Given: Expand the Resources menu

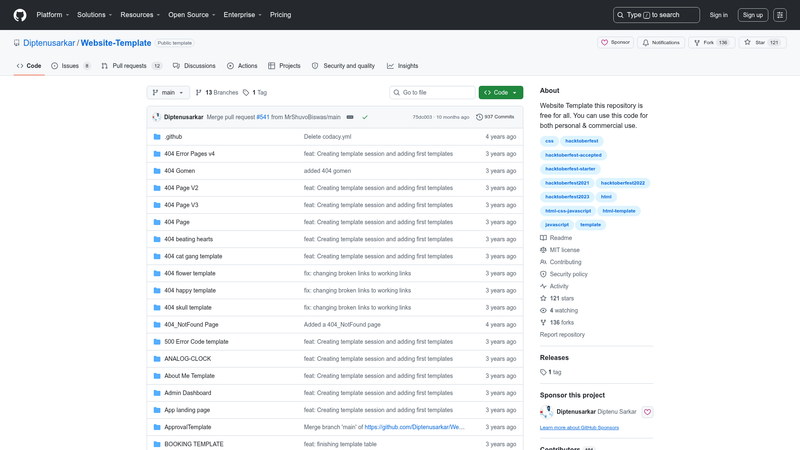Looking at the screenshot, I should (140, 15).
